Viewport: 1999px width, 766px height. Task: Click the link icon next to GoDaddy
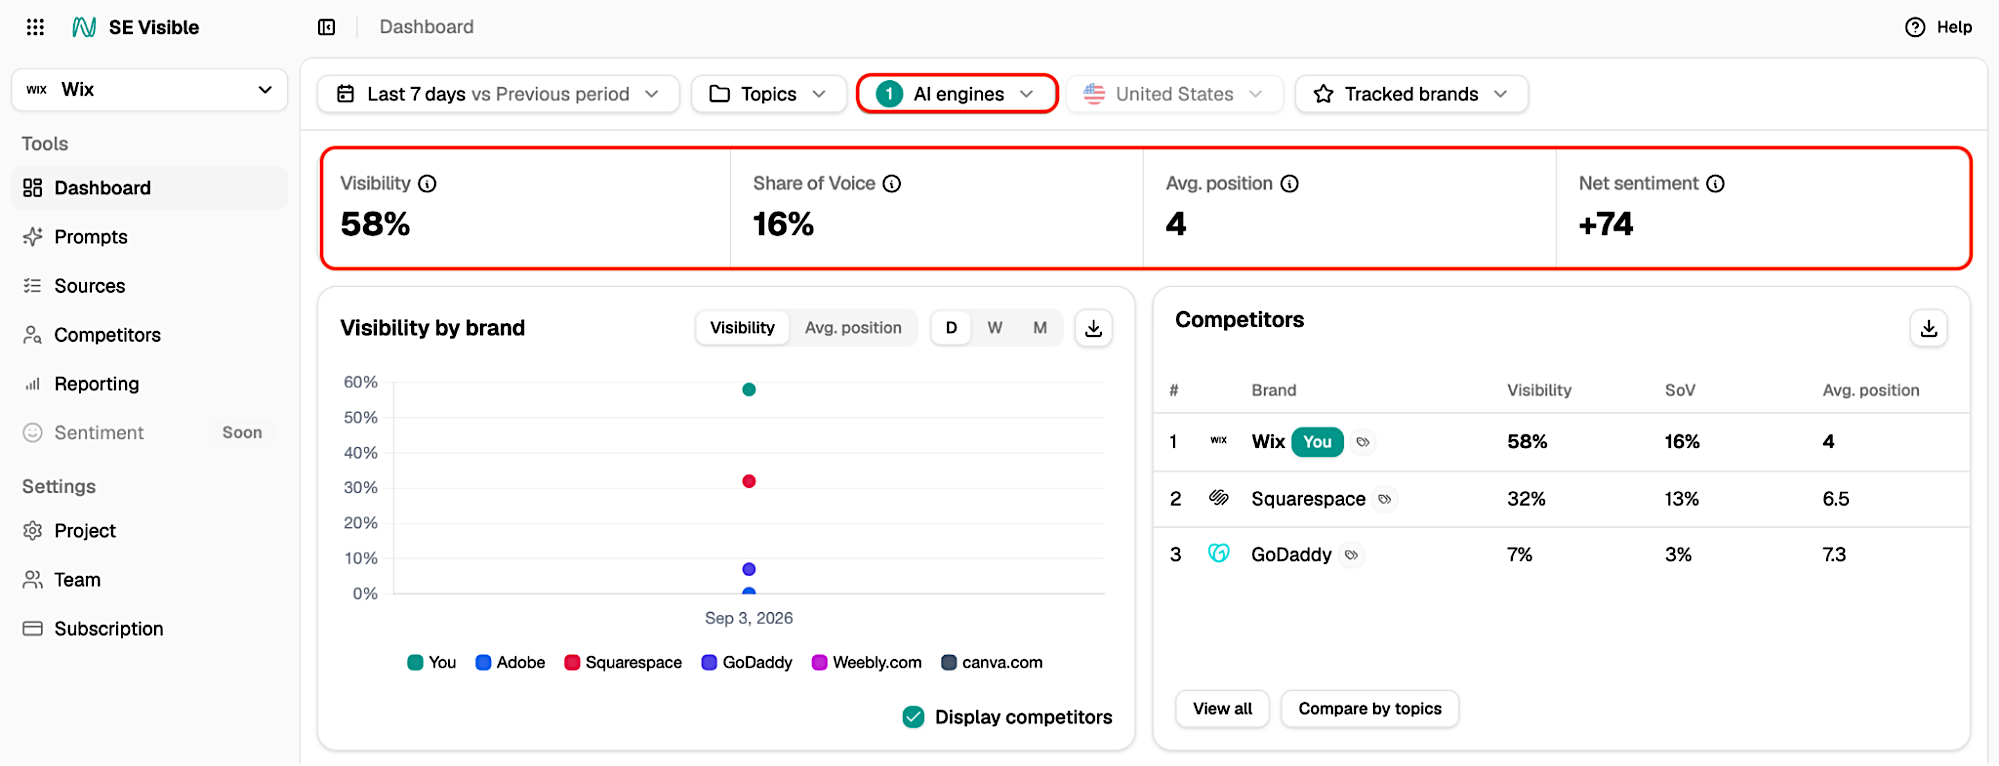(x=1351, y=555)
